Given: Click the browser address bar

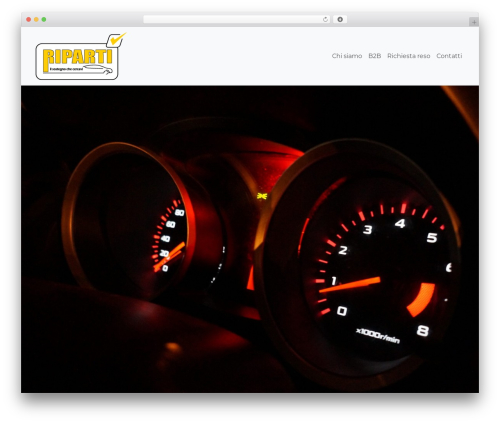Looking at the screenshot, I should pyautogui.click(x=236, y=19).
